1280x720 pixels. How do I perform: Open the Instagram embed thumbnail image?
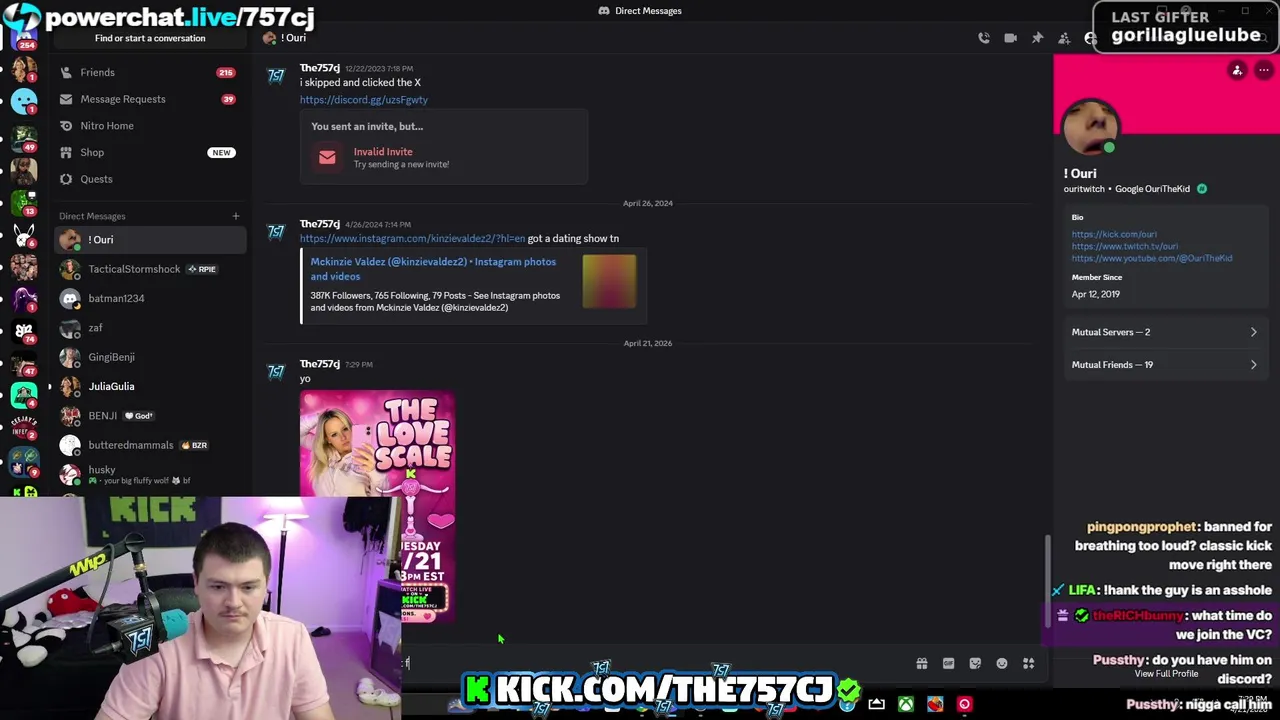coord(609,281)
